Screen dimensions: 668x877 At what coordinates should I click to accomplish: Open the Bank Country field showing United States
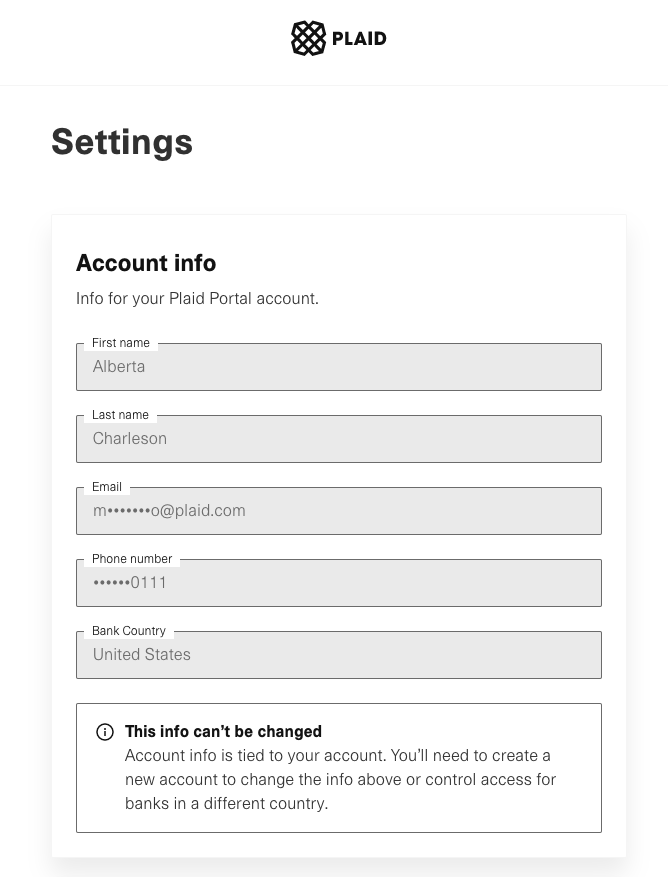click(338, 655)
